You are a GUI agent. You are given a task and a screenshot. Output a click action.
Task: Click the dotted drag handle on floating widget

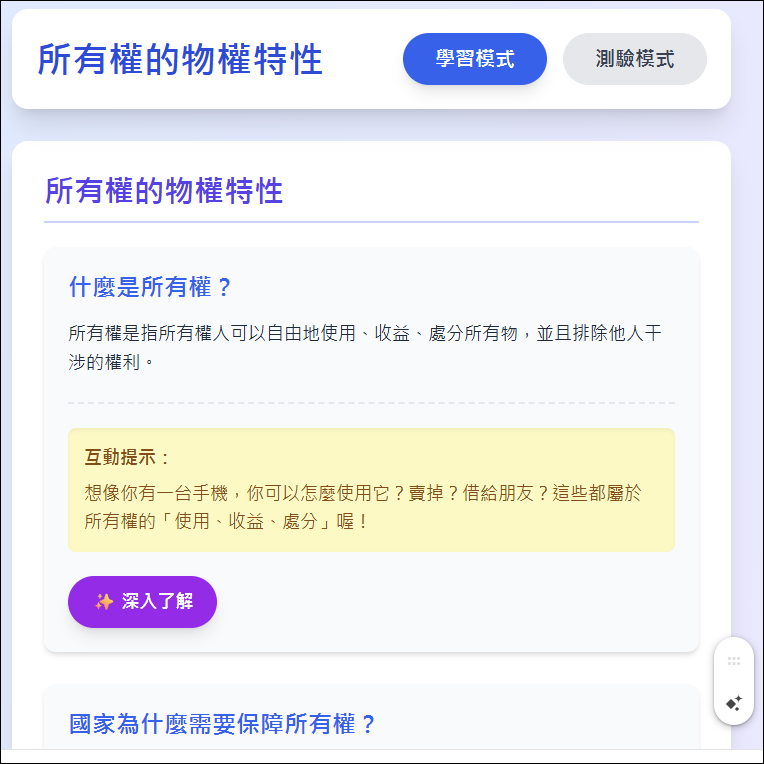(734, 661)
